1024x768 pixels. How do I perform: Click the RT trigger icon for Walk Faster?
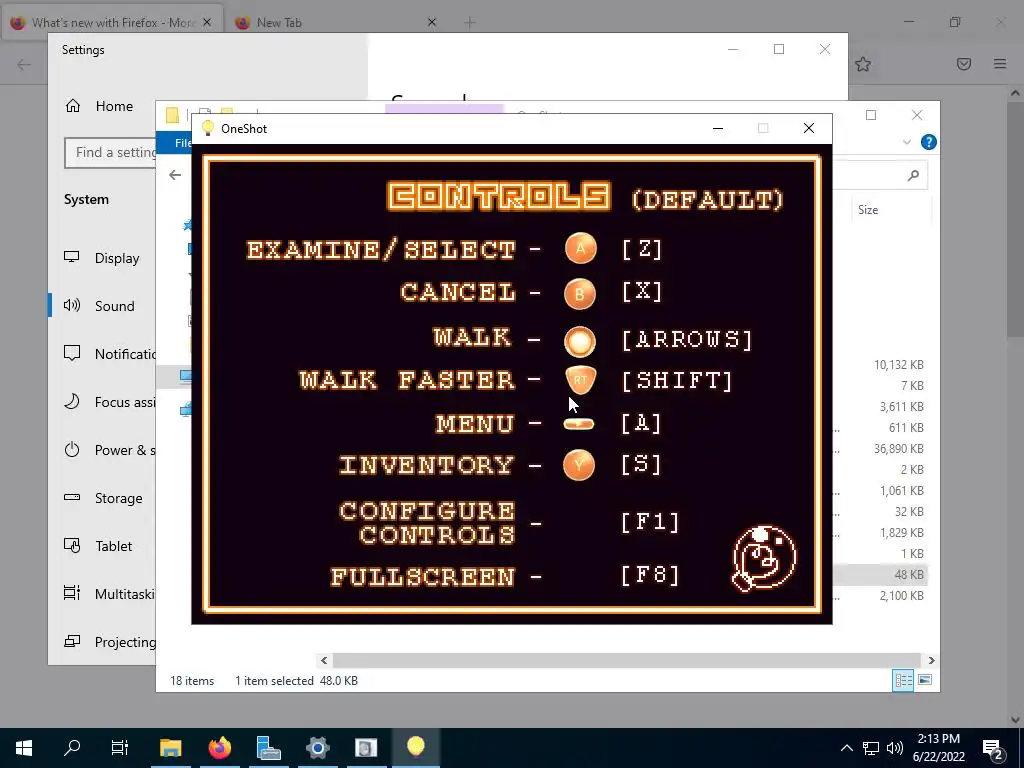pyautogui.click(x=580, y=380)
